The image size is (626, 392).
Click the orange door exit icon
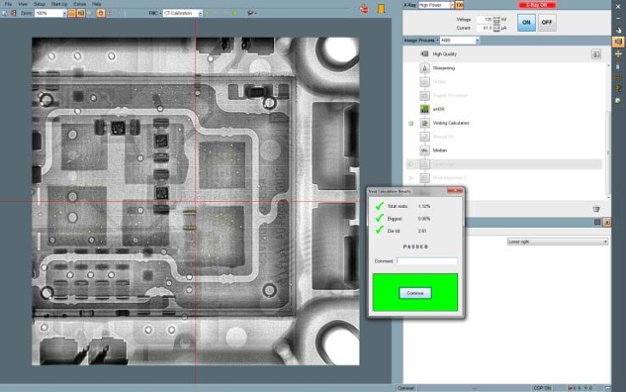pyautogui.click(x=381, y=8)
